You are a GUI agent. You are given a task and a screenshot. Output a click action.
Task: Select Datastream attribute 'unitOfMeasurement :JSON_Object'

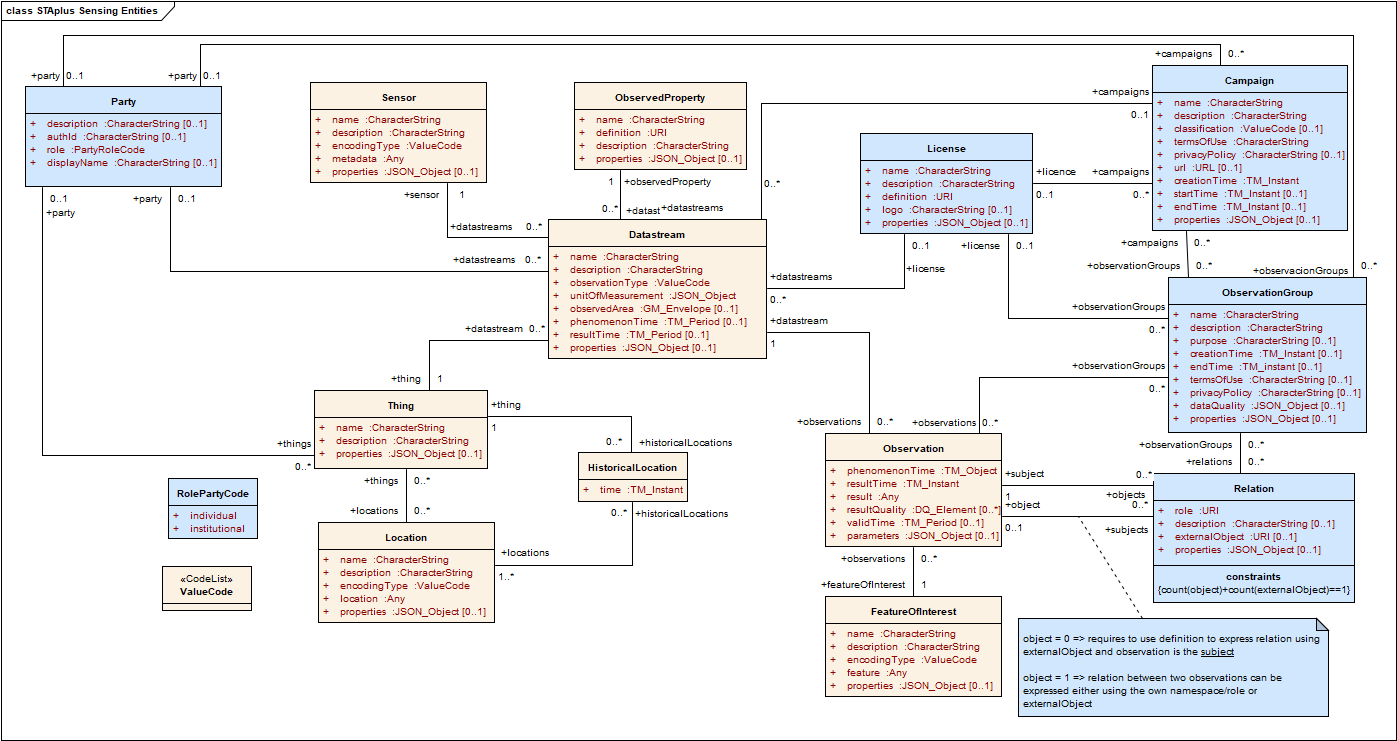pos(653,296)
